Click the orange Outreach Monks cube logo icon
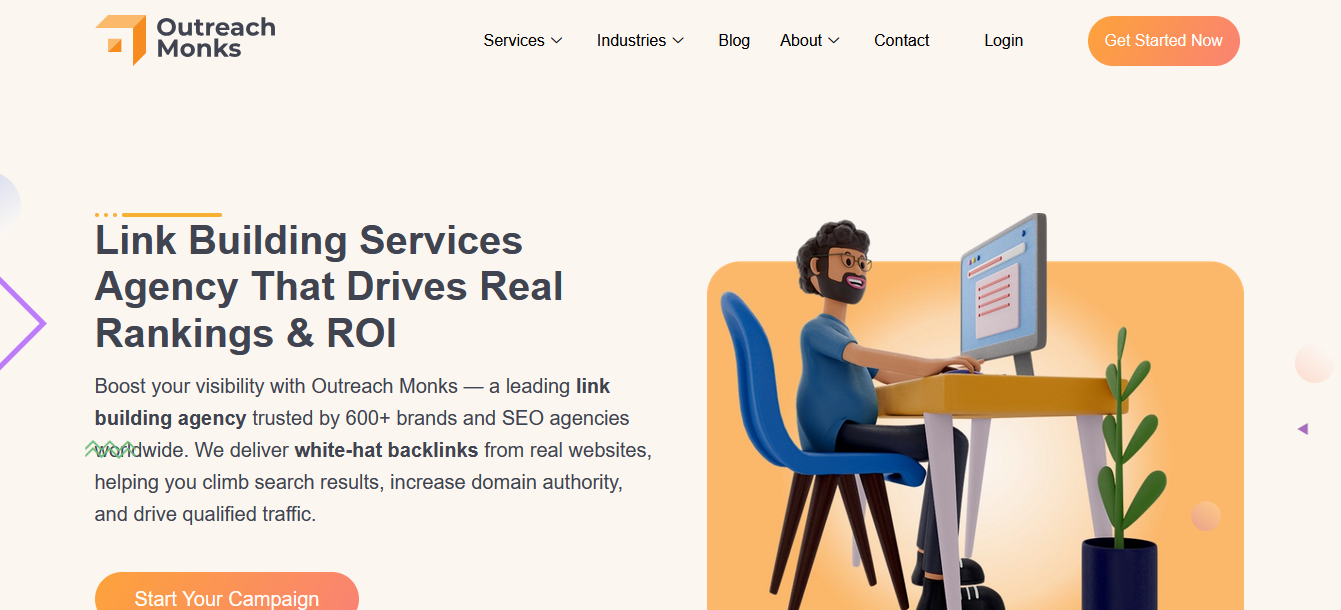 click(121, 40)
